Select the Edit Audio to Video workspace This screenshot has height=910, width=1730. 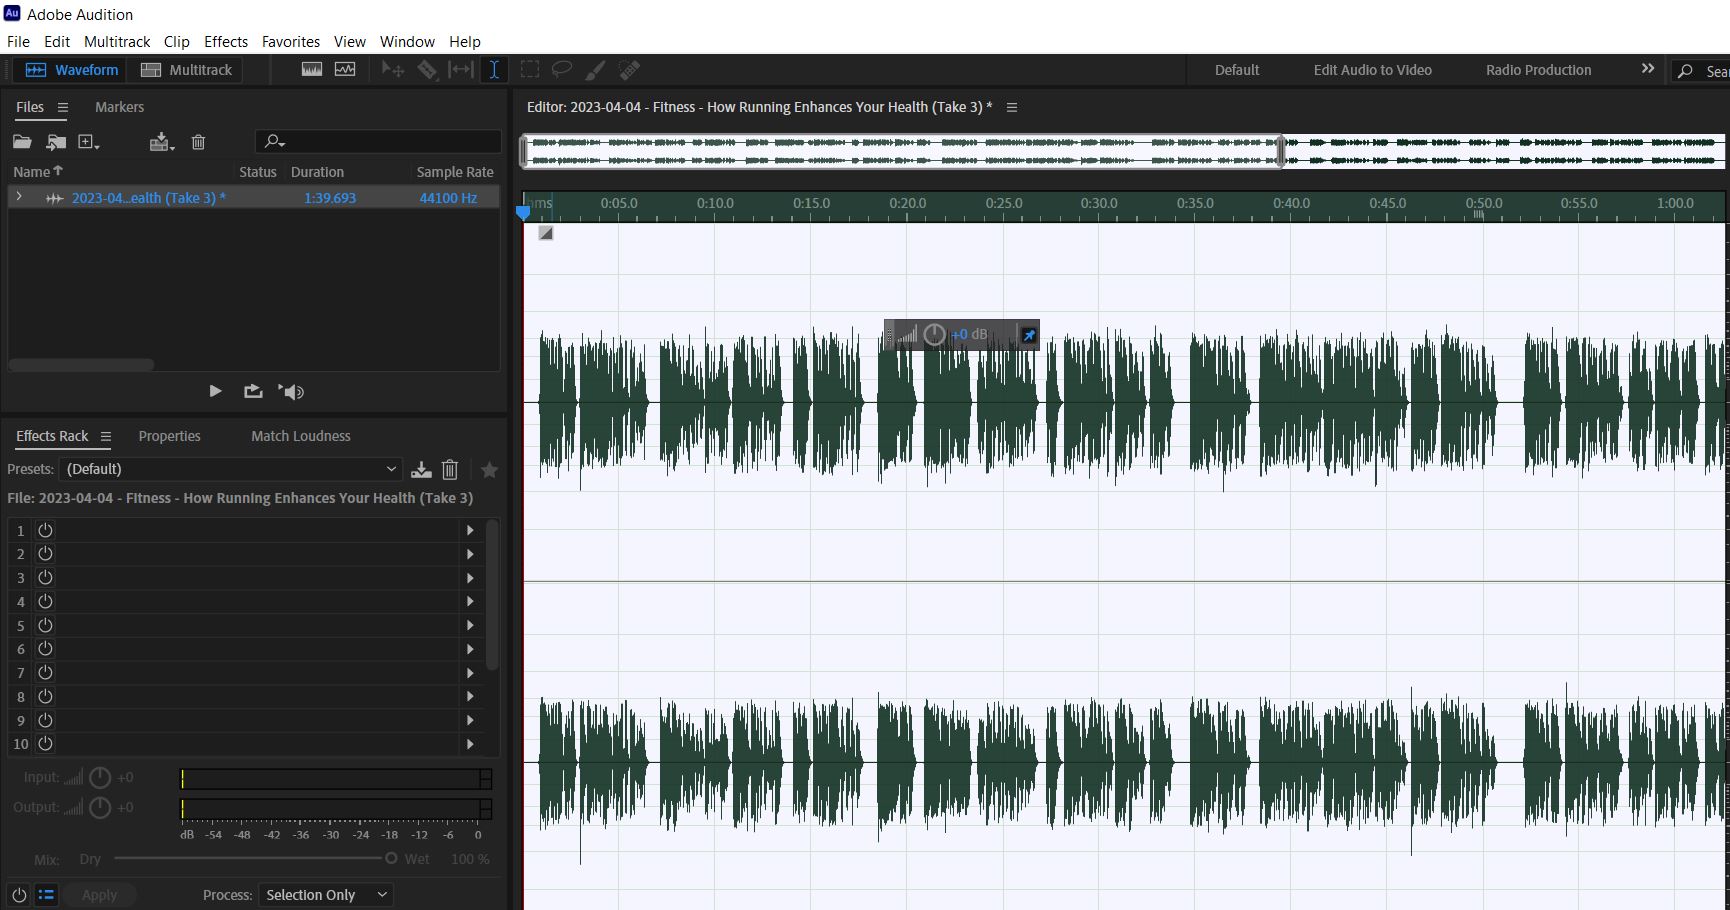1373,70
